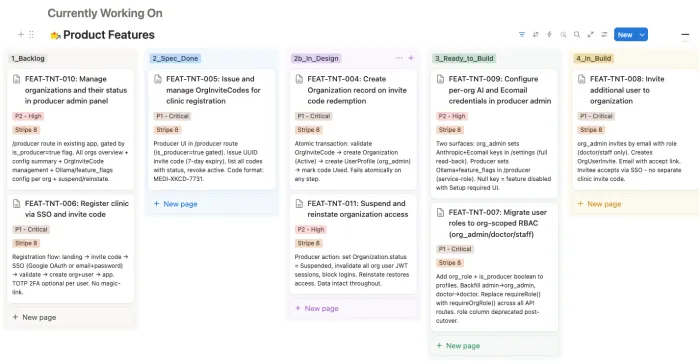This screenshot has height=364, width=700.
Task: Click the plus icon in 2b_In_Design column header
Action: (x=411, y=58)
